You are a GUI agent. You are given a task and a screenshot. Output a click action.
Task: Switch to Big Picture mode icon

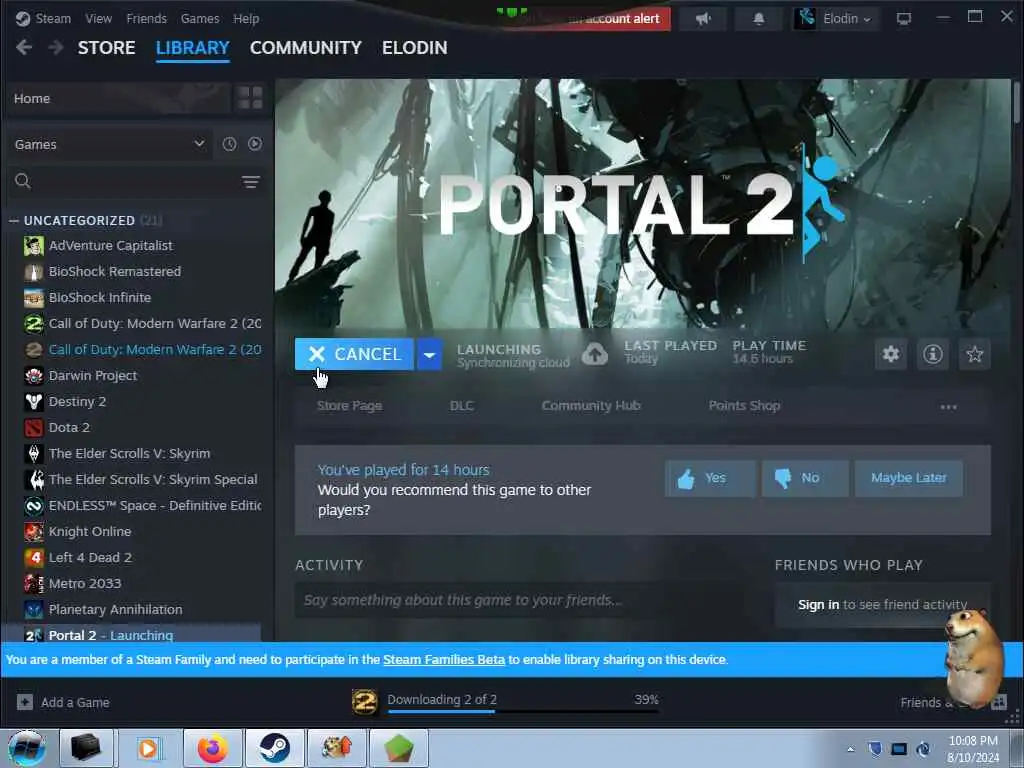[x=904, y=18]
